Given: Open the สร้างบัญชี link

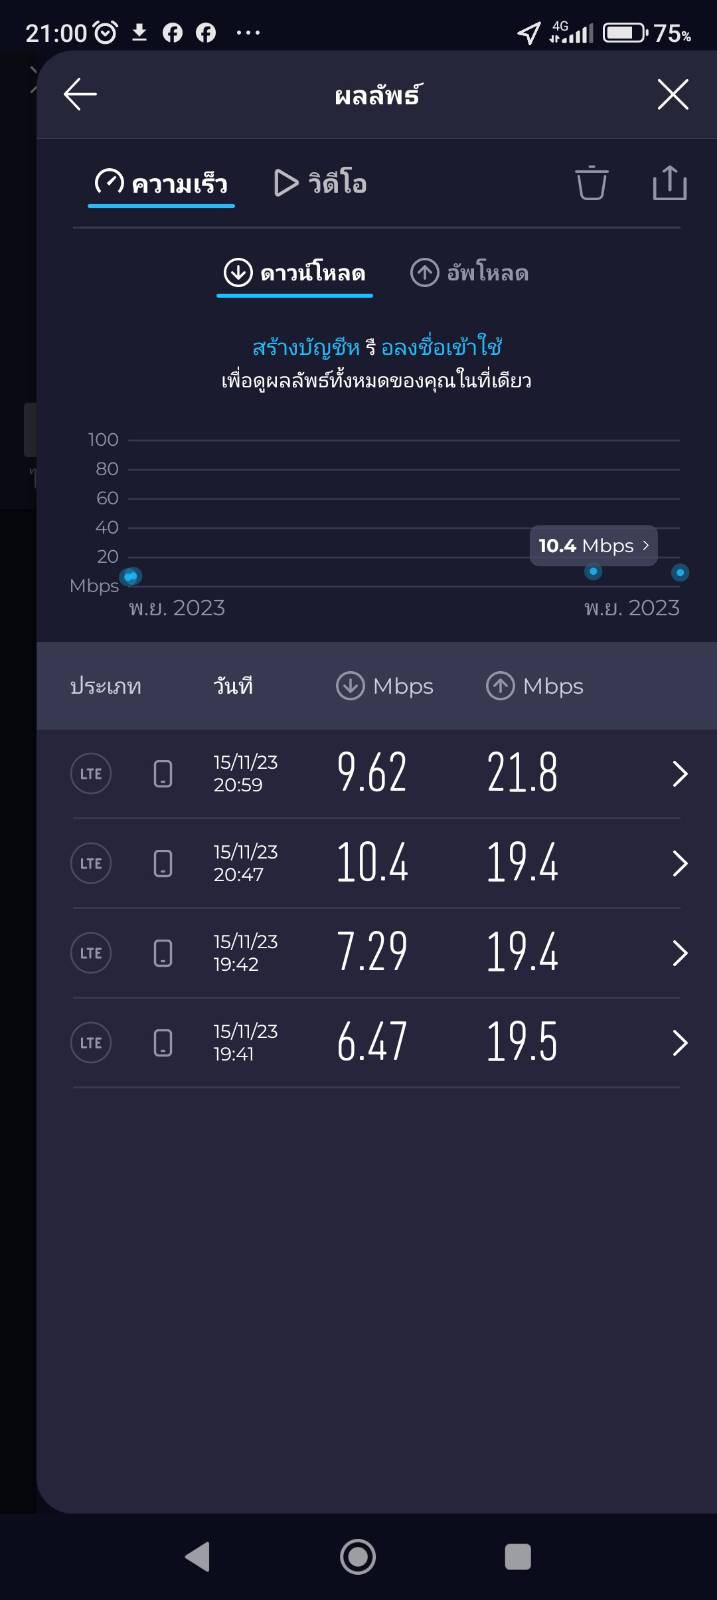Looking at the screenshot, I should tap(306, 348).
